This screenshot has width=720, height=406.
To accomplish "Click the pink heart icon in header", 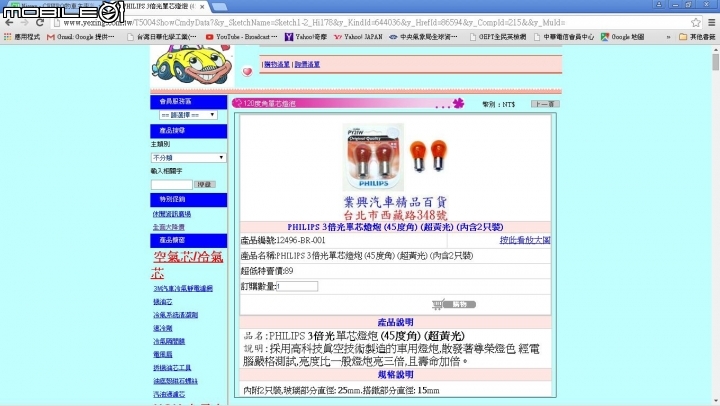I will tap(247, 71).
